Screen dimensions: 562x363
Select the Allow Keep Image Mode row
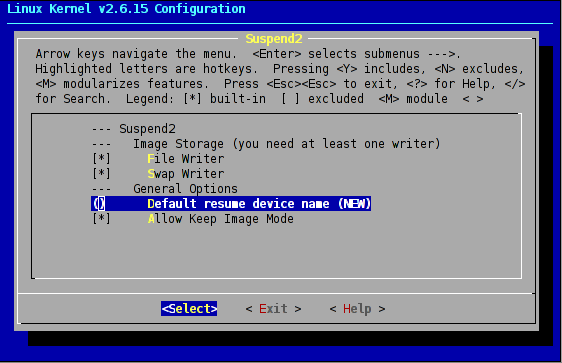pyautogui.click(x=193, y=219)
